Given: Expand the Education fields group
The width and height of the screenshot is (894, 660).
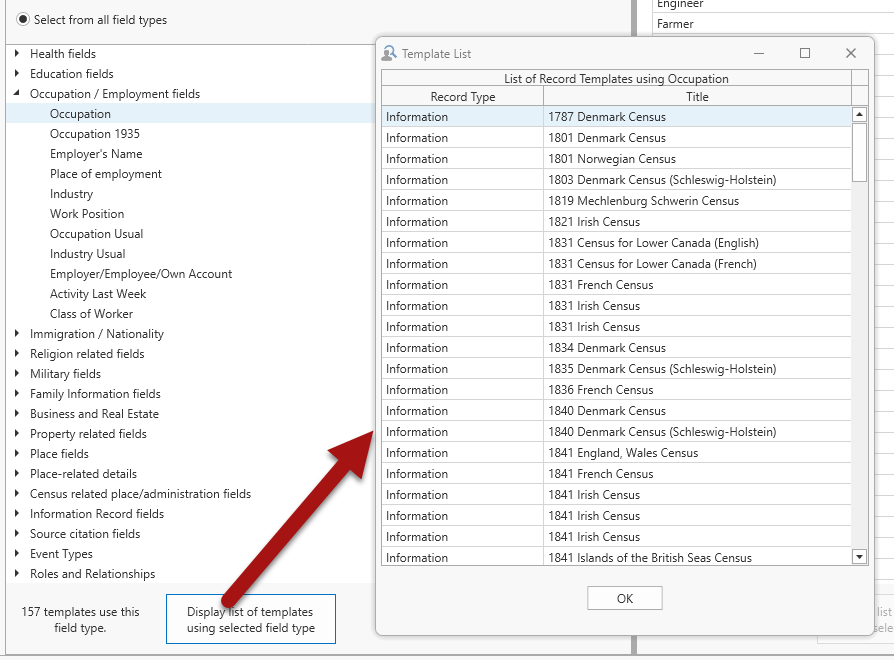Looking at the screenshot, I should tap(17, 74).
